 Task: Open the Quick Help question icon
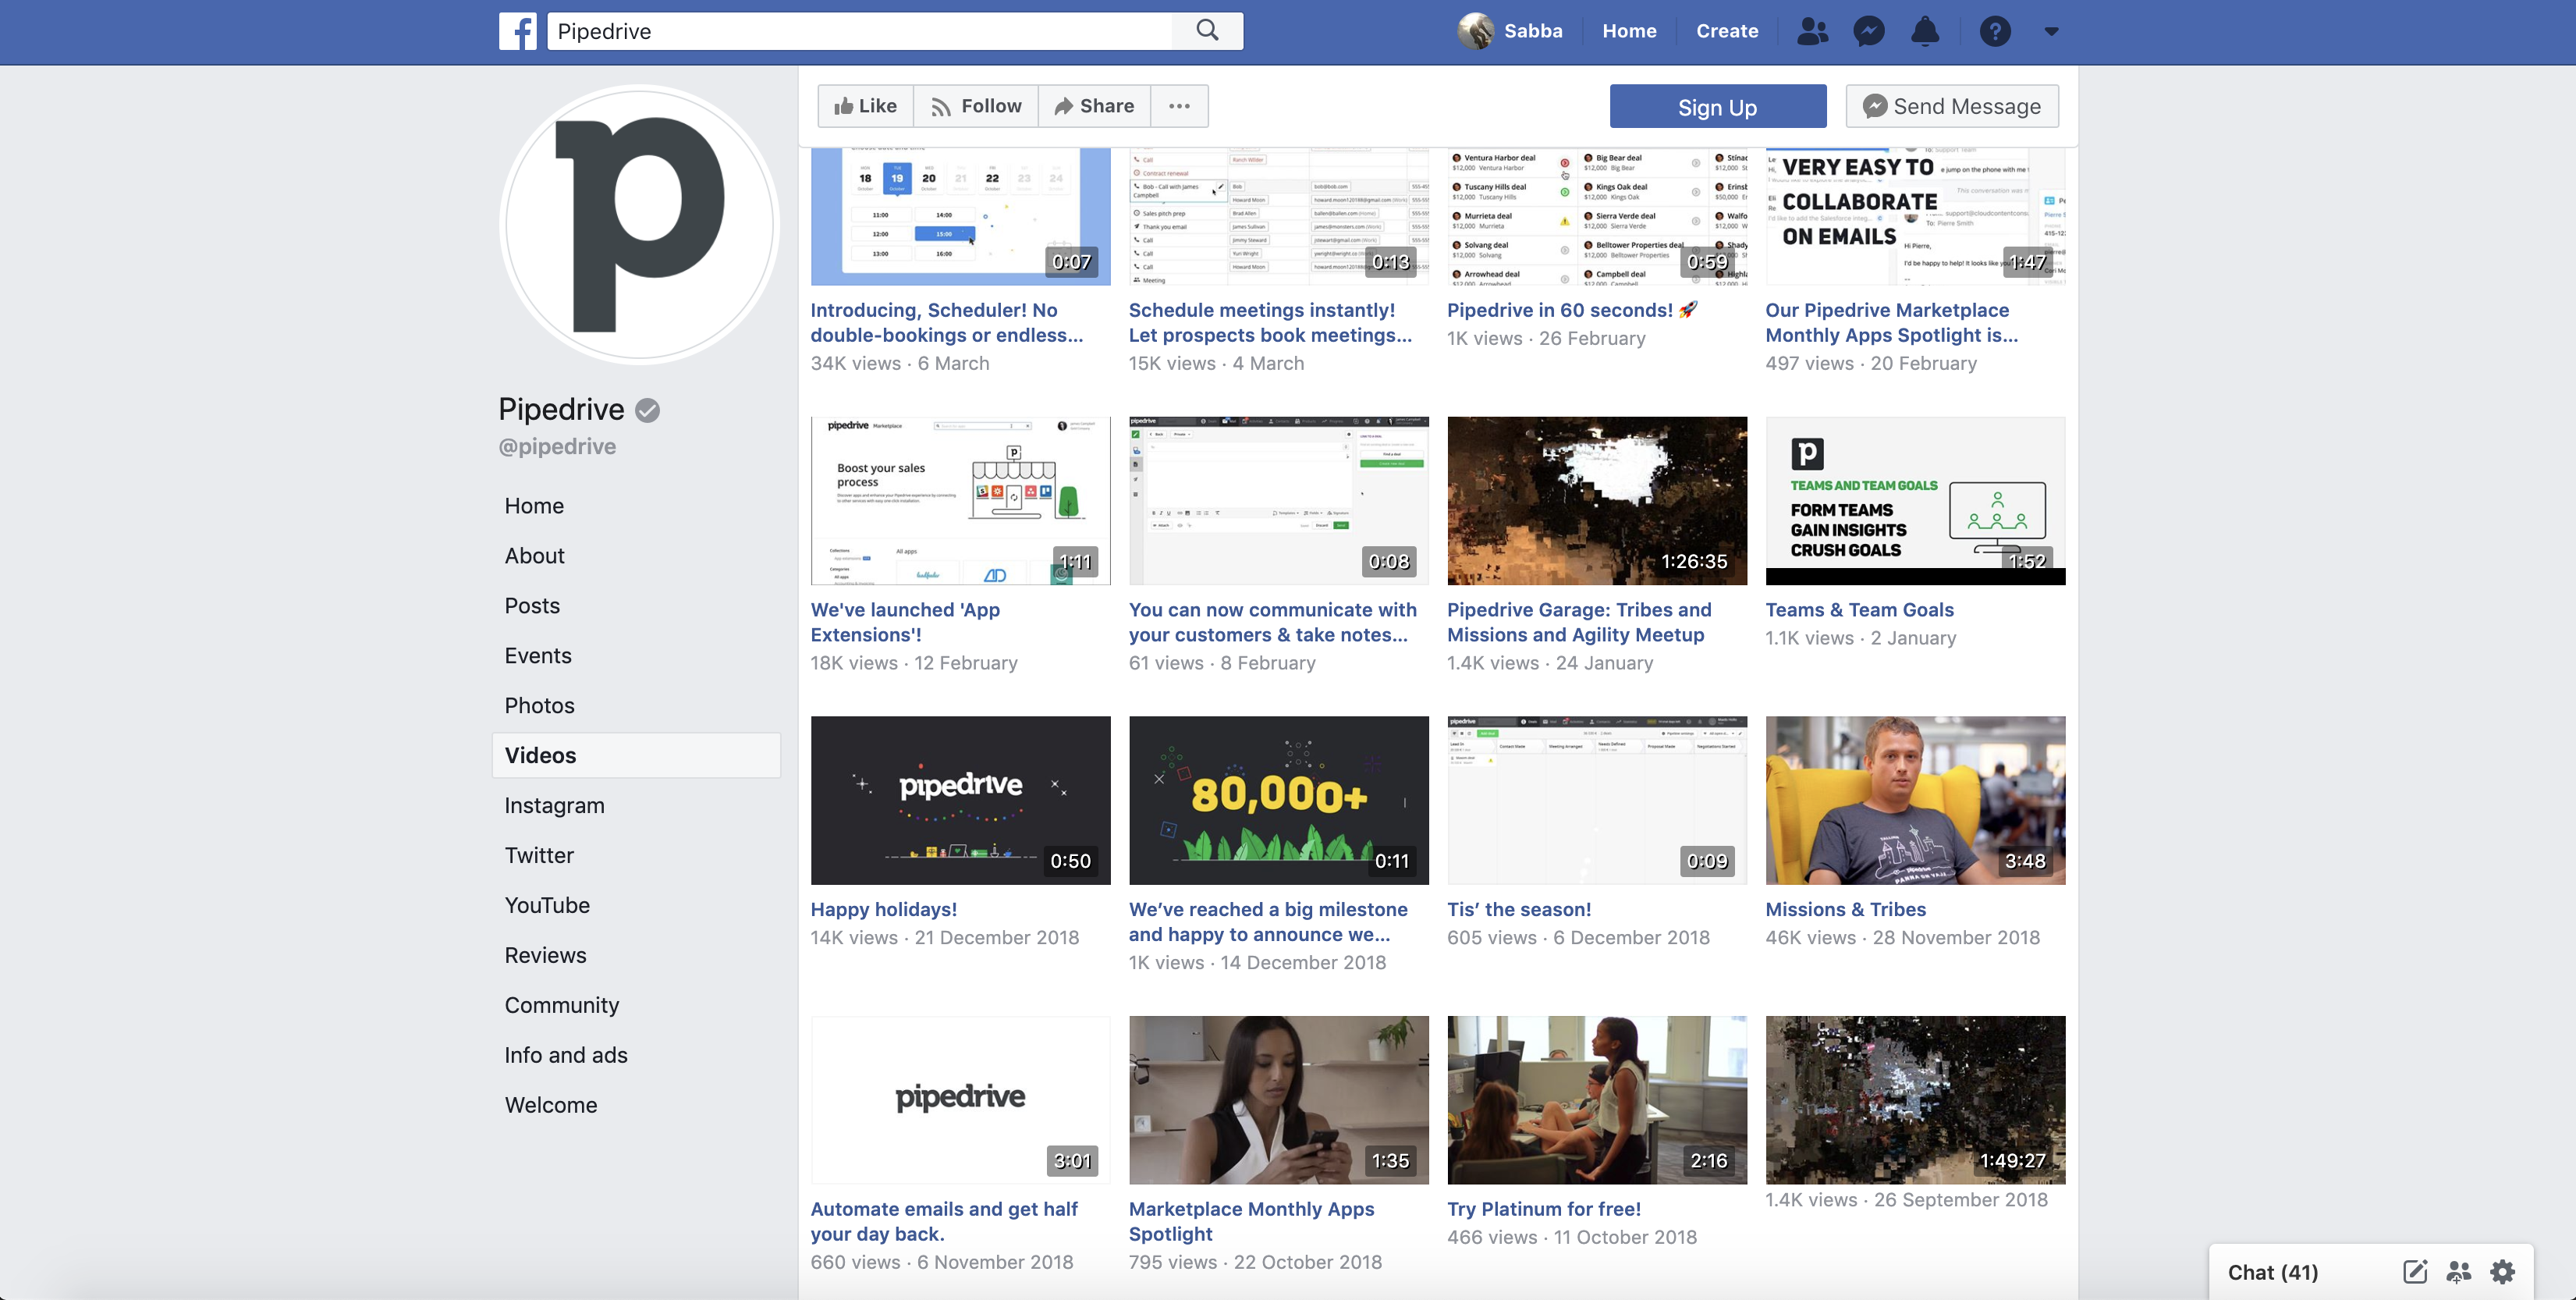pos(1995,31)
